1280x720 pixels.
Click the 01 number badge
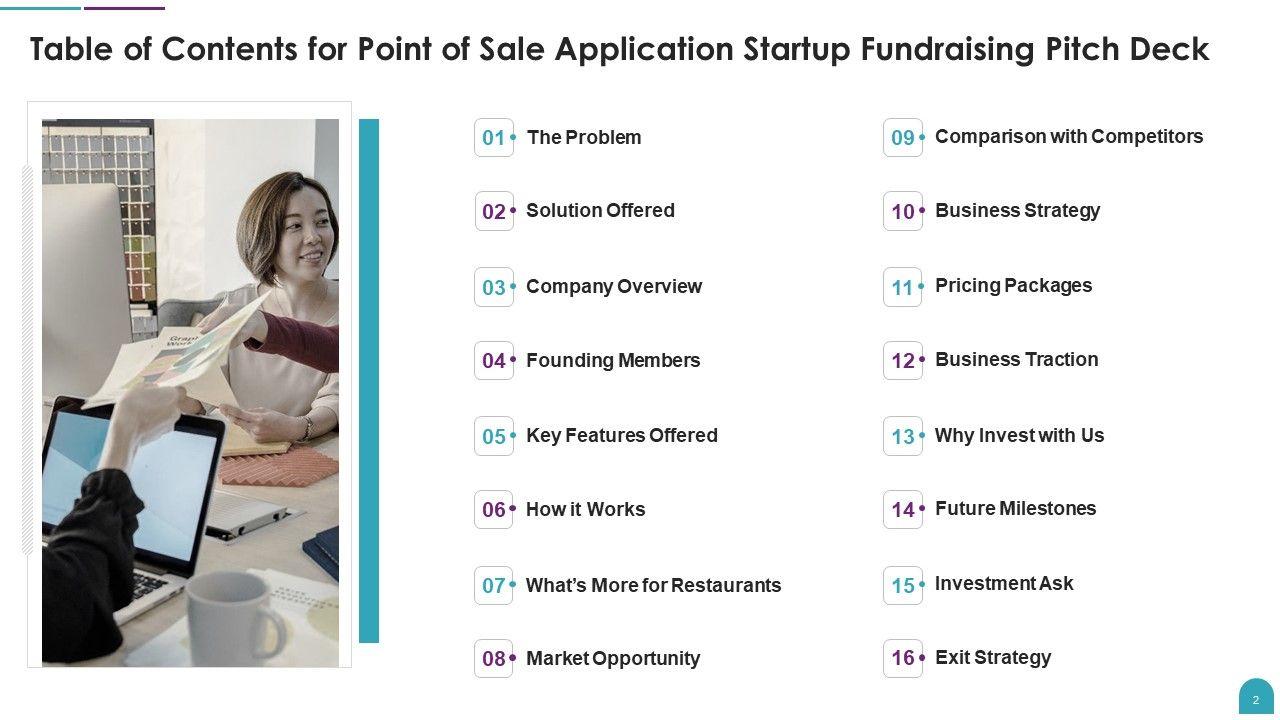click(494, 138)
